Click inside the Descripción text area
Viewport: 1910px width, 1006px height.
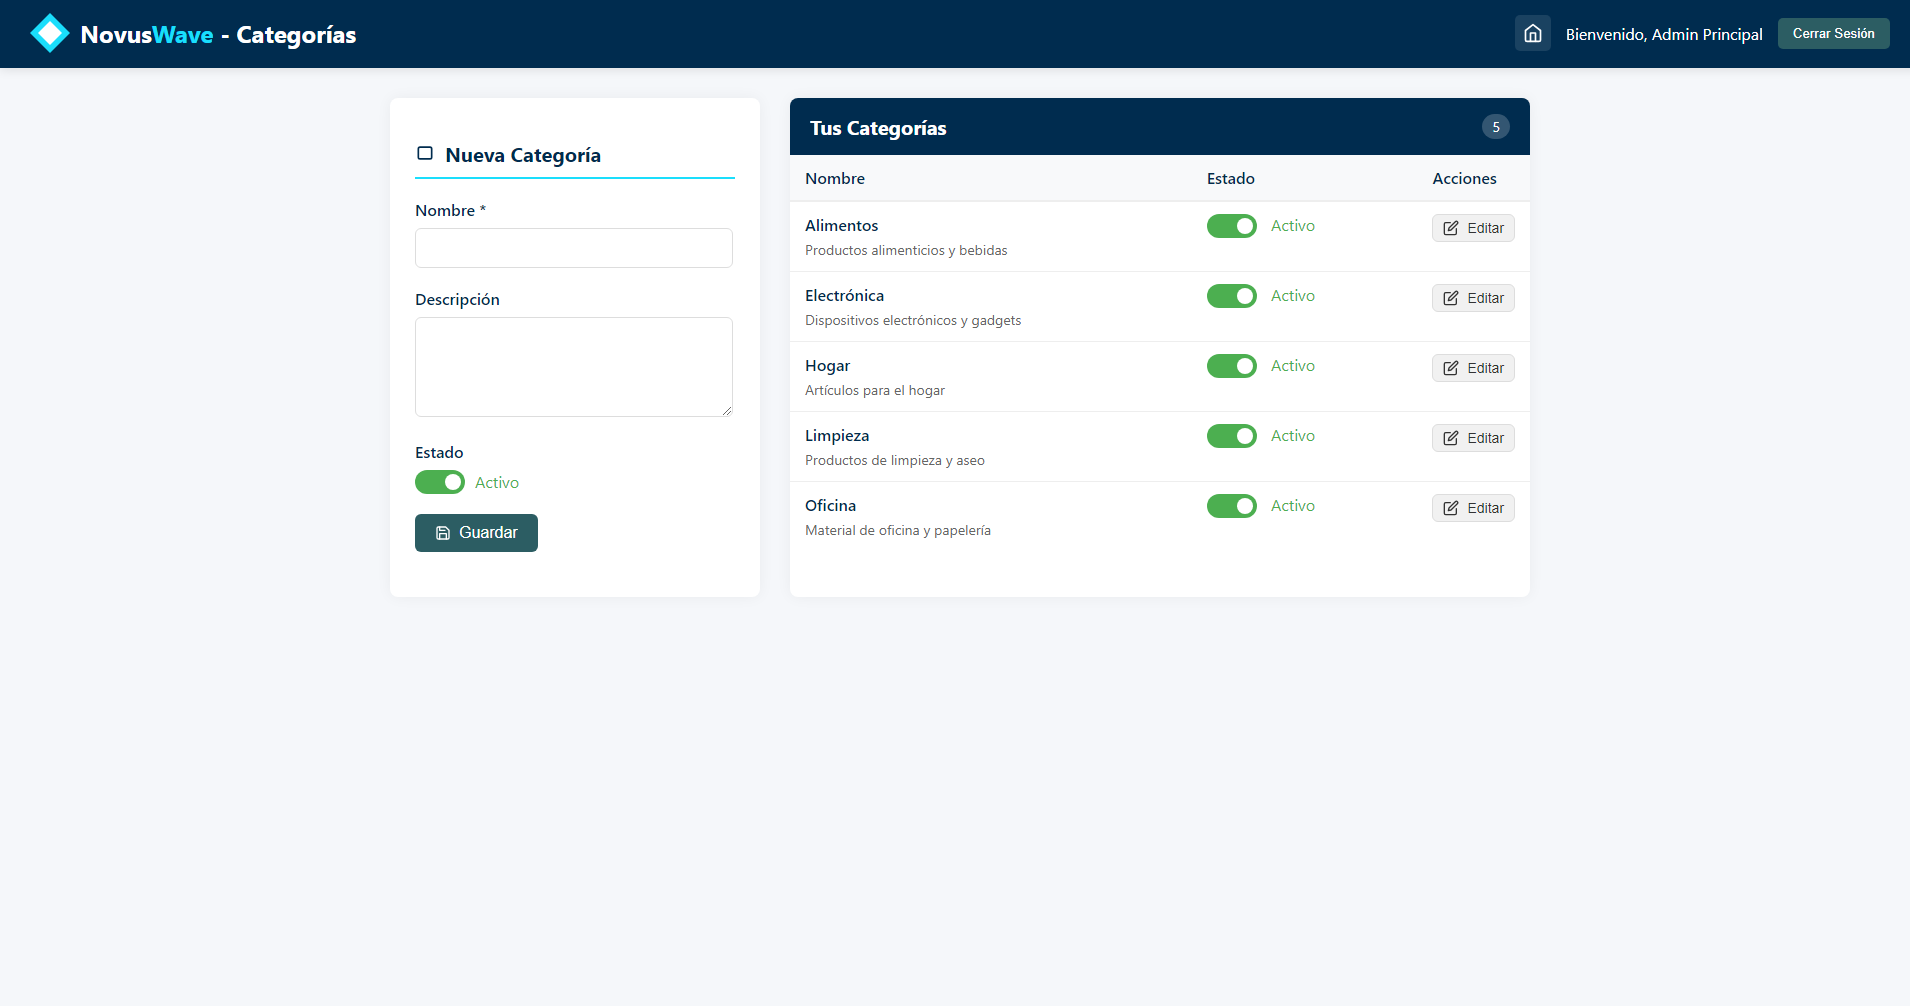click(x=573, y=366)
